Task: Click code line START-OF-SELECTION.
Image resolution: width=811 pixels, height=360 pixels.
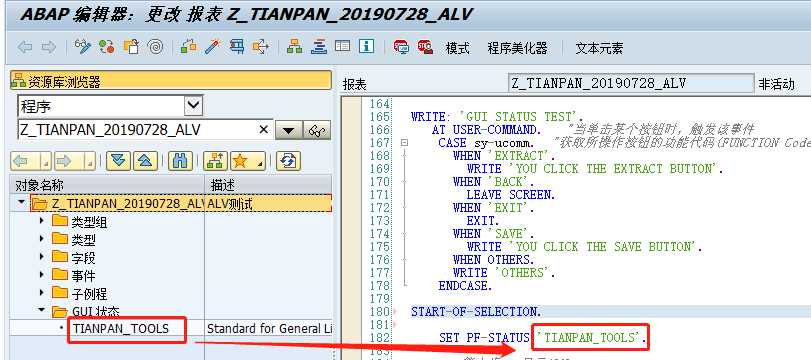Action: click(476, 311)
